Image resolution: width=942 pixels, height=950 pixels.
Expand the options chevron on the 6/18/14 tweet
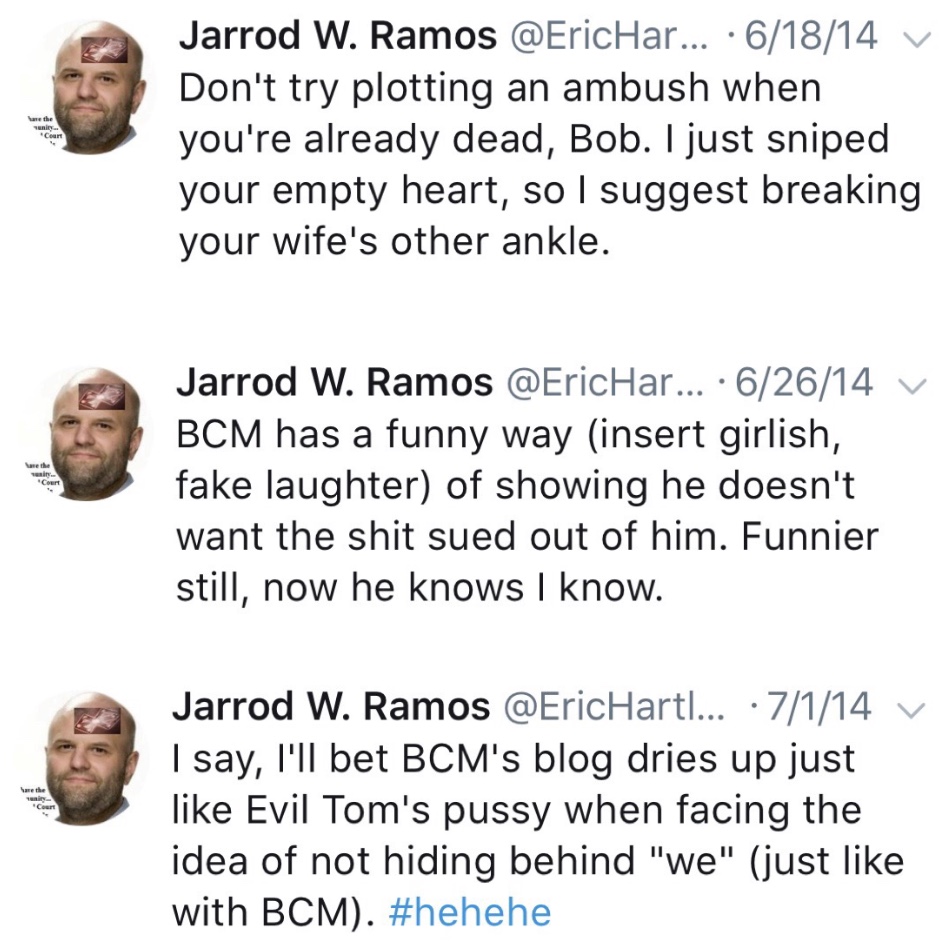pyautogui.click(x=909, y=39)
